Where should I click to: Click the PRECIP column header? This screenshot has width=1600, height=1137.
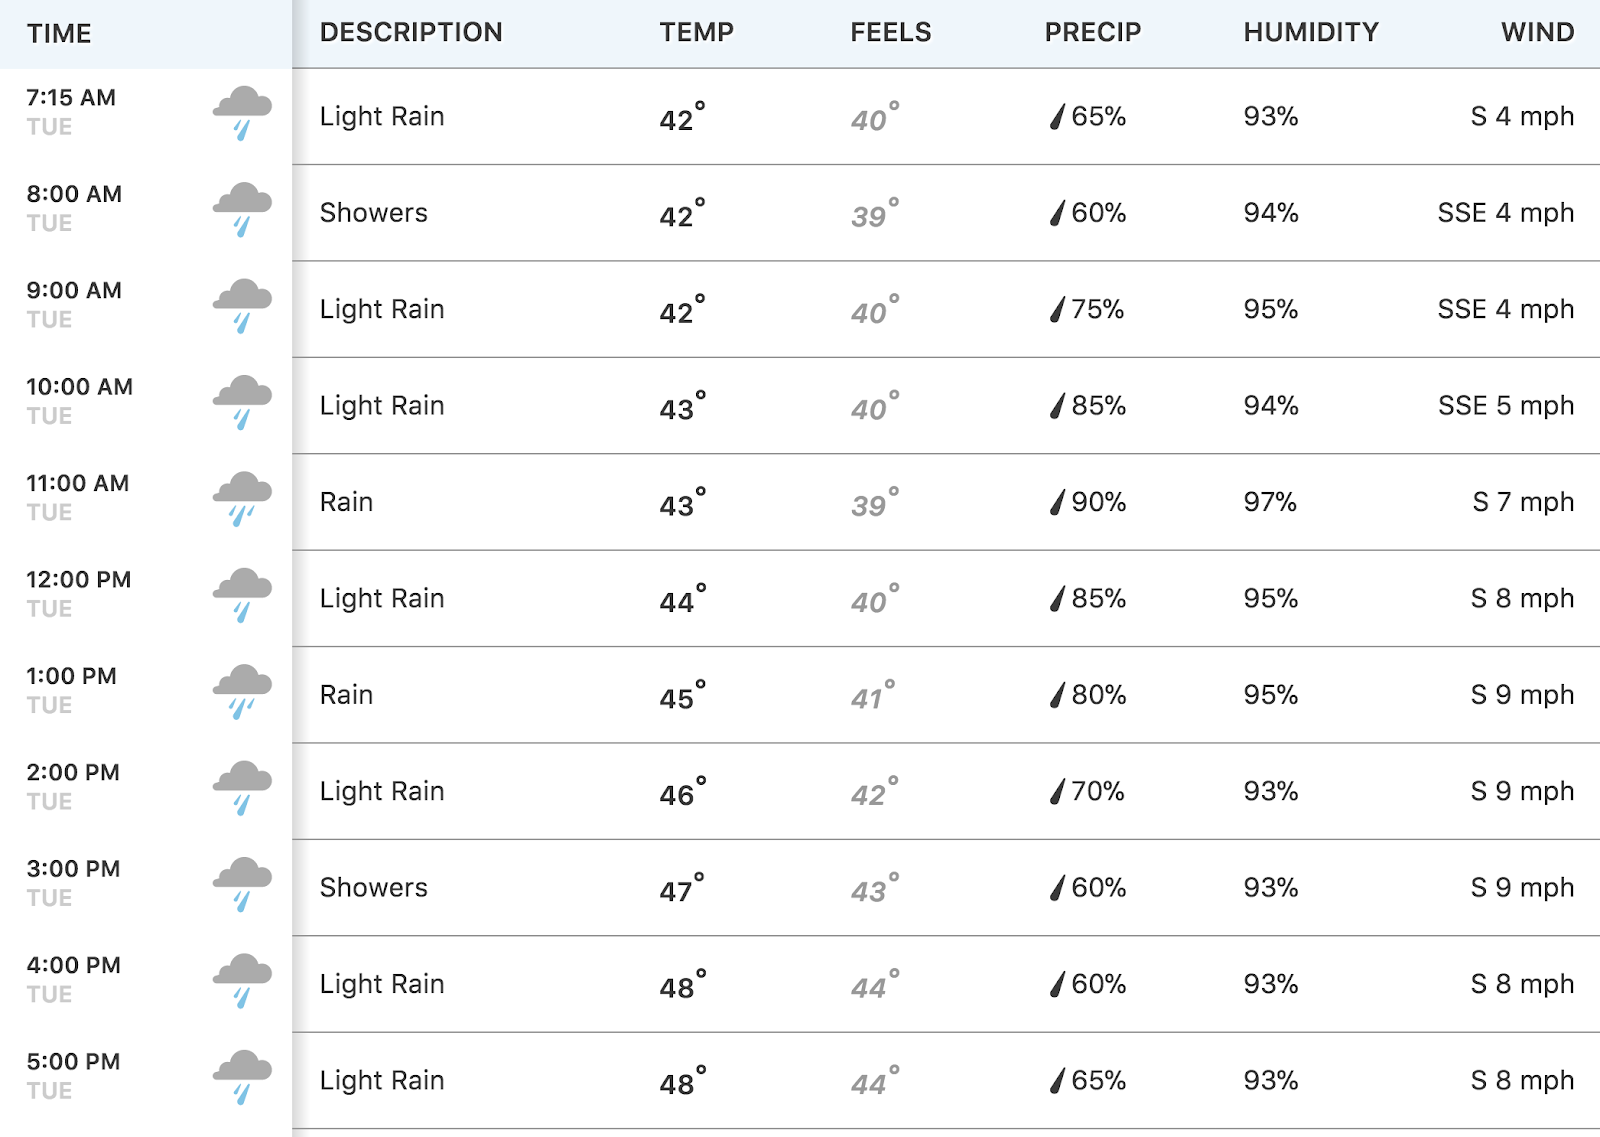click(x=1092, y=32)
